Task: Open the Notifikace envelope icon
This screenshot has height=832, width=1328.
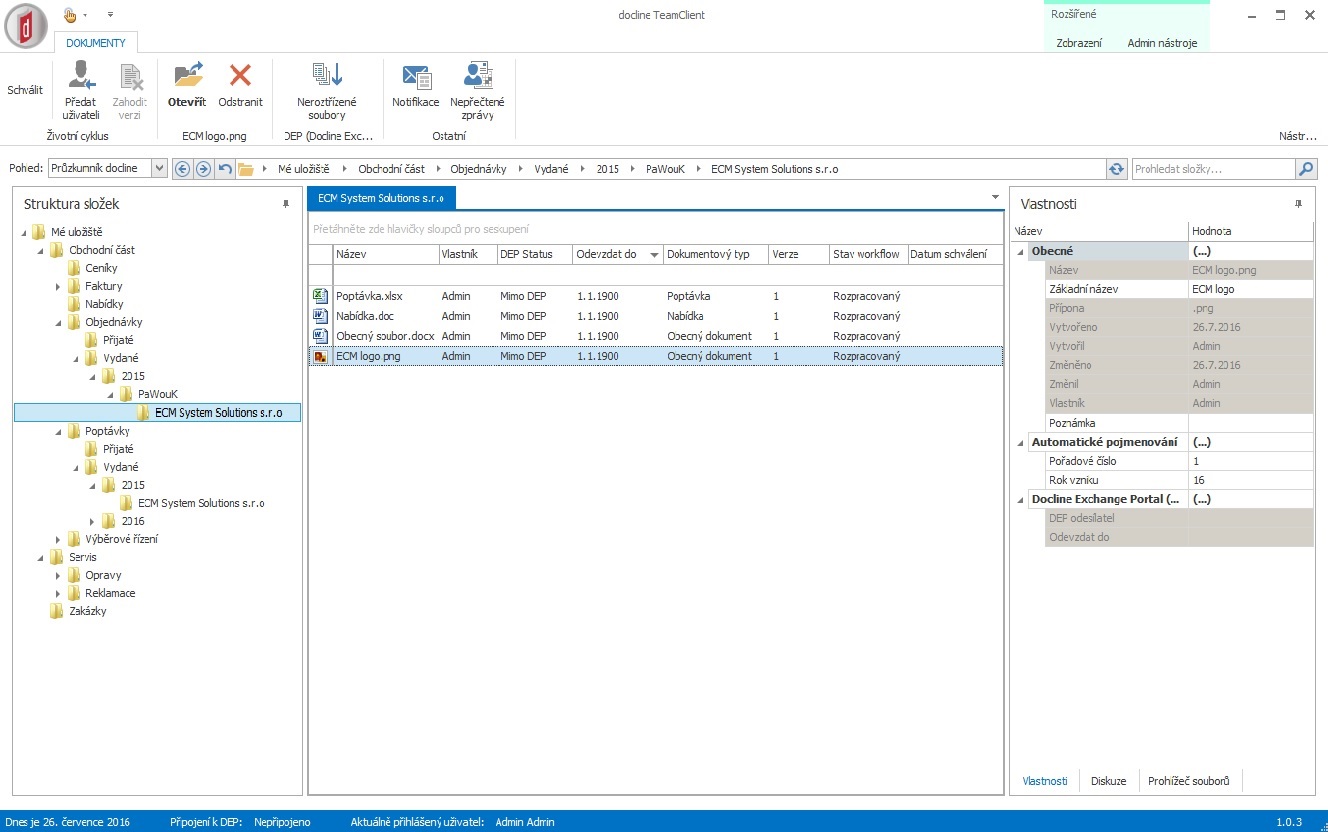Action: coord(415,77)
